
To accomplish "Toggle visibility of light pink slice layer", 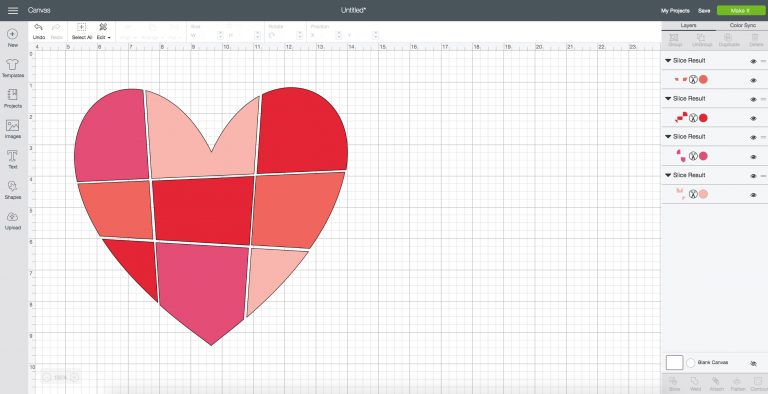I will (753, 195).
